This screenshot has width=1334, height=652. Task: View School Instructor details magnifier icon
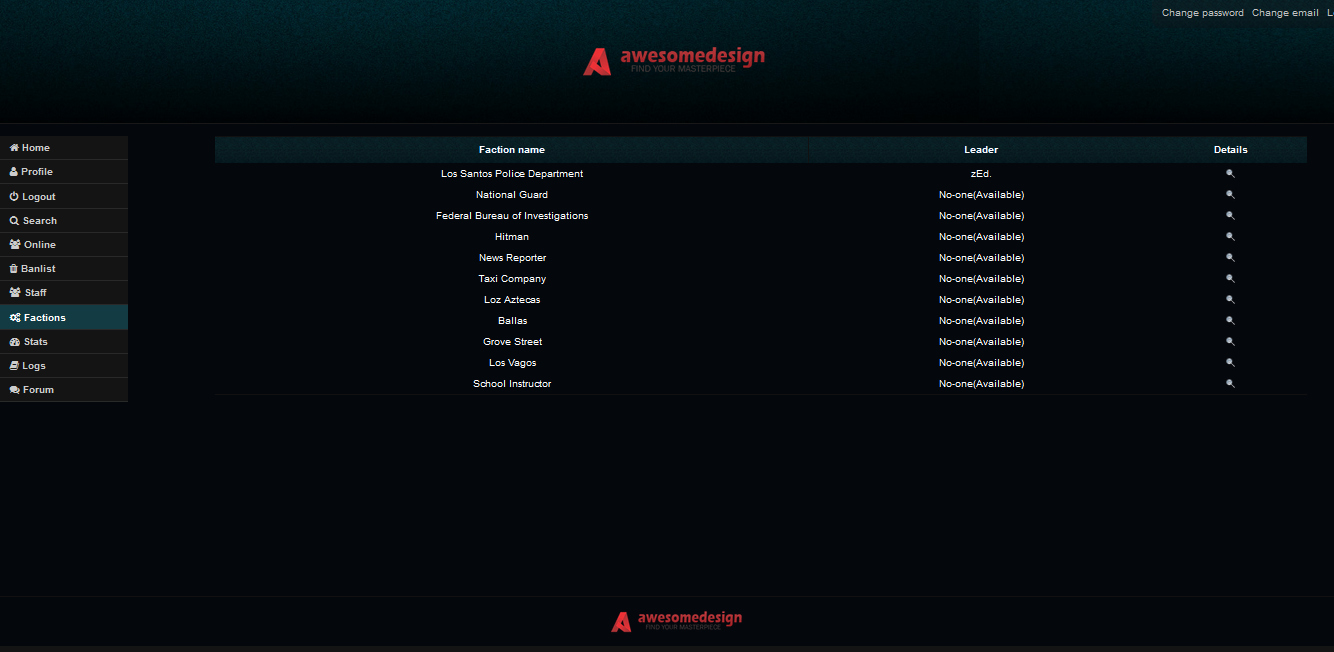(1230, 384)
